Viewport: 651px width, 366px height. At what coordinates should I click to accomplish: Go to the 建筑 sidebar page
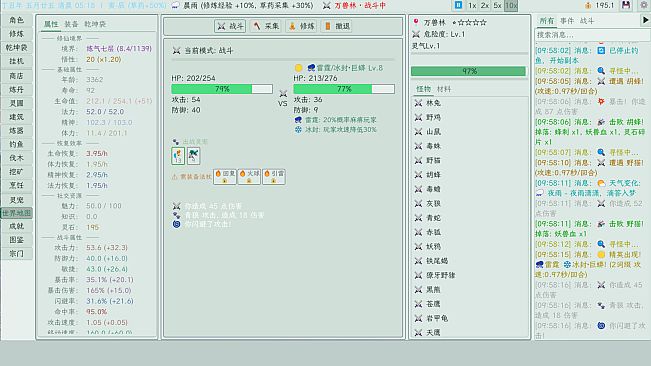click(x=17, y=117)
